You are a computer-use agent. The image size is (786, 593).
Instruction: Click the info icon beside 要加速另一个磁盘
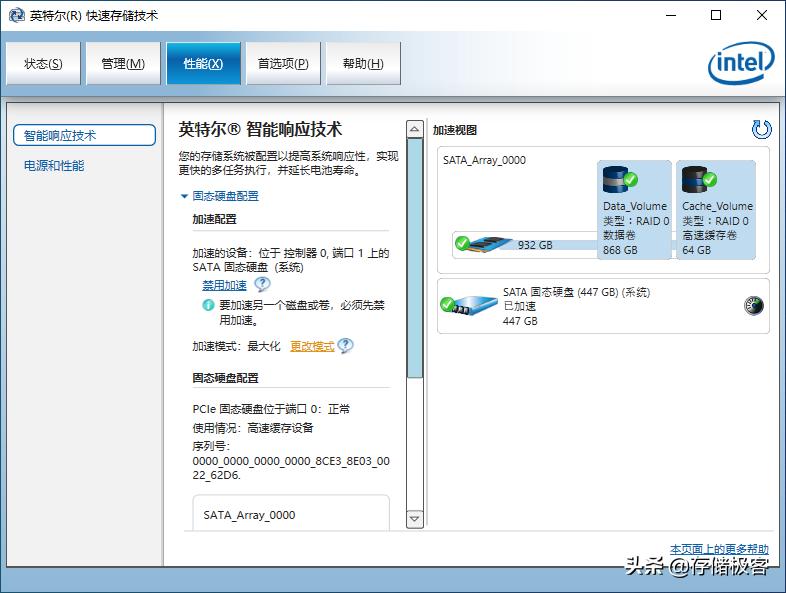(x=208, y=305)
